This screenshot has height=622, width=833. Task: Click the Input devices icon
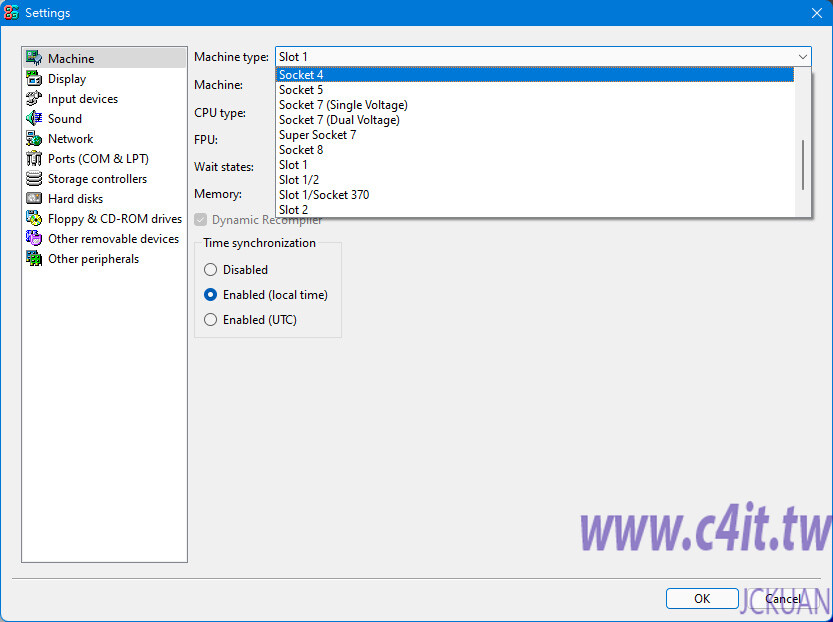(34, 99)
